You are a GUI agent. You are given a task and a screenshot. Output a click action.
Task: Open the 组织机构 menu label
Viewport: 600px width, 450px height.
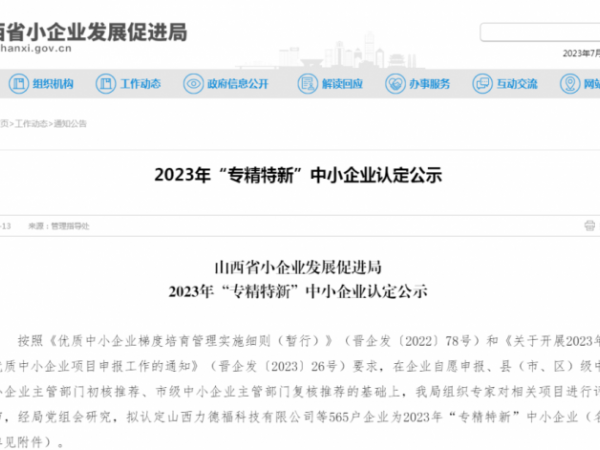click(x=53, y=84)
